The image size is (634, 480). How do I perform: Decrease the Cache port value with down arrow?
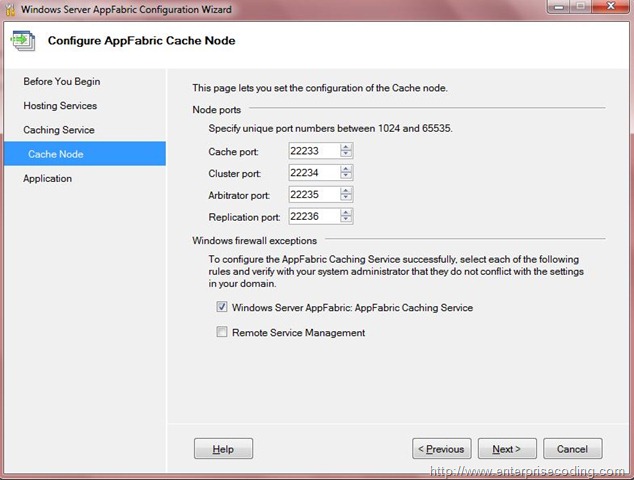pos(346,154)
